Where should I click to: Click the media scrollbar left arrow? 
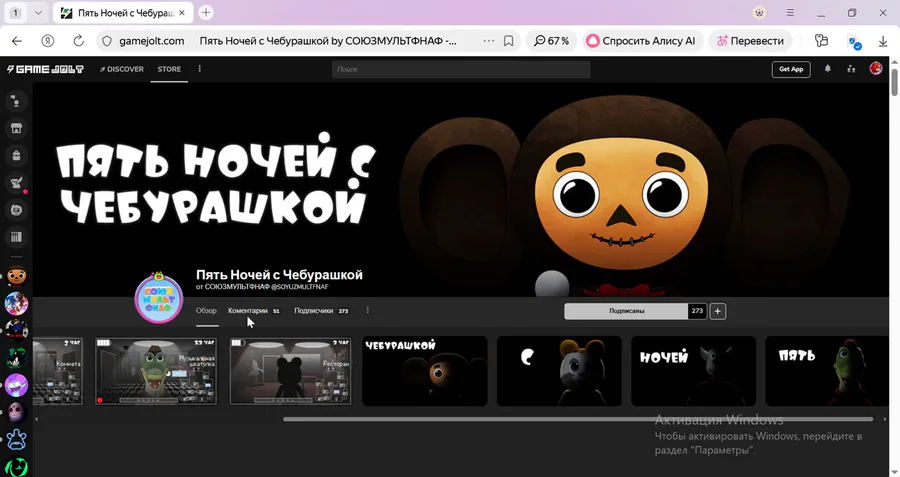pos(37,420)
